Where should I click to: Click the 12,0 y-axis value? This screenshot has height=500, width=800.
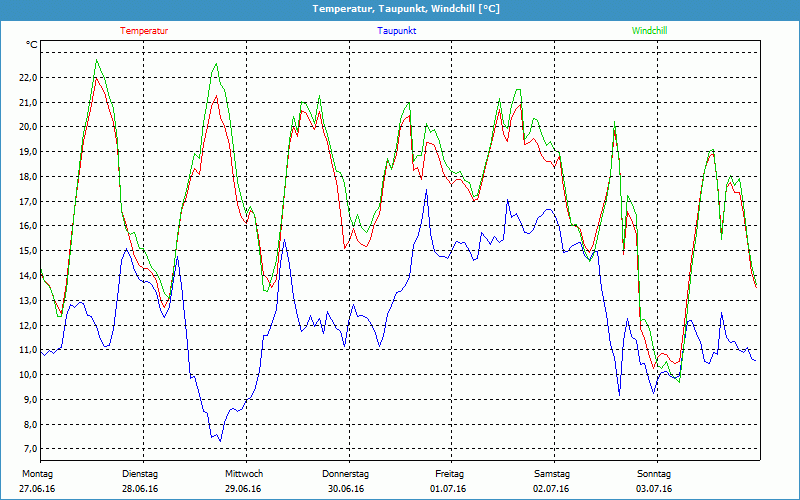28,326
